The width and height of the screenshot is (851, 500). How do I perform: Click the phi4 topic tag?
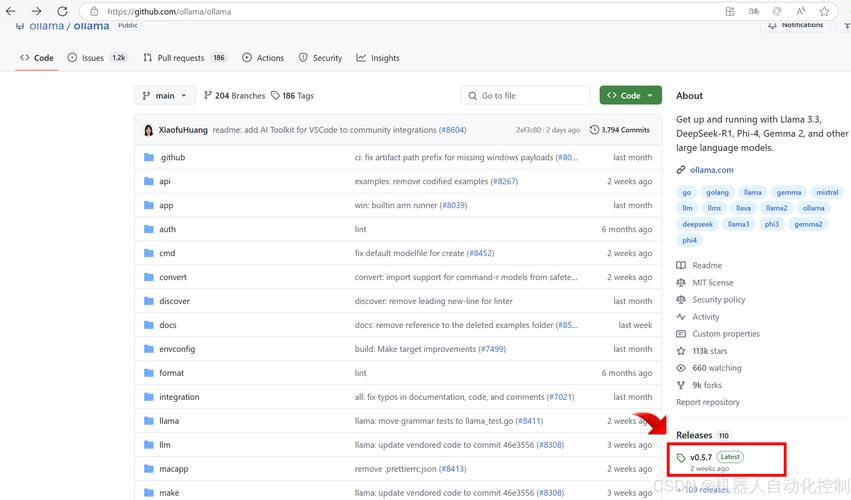[x=689, y=240]
